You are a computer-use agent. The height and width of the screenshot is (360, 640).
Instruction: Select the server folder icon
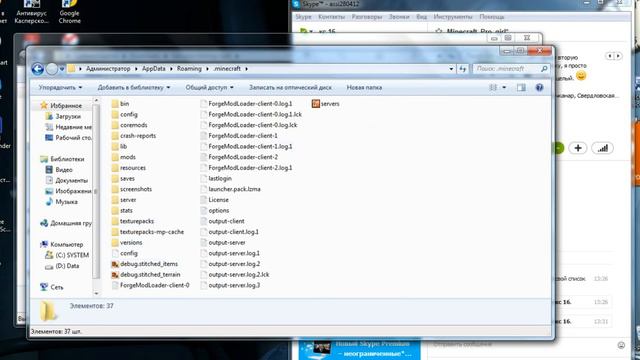[x=115, y=200]
